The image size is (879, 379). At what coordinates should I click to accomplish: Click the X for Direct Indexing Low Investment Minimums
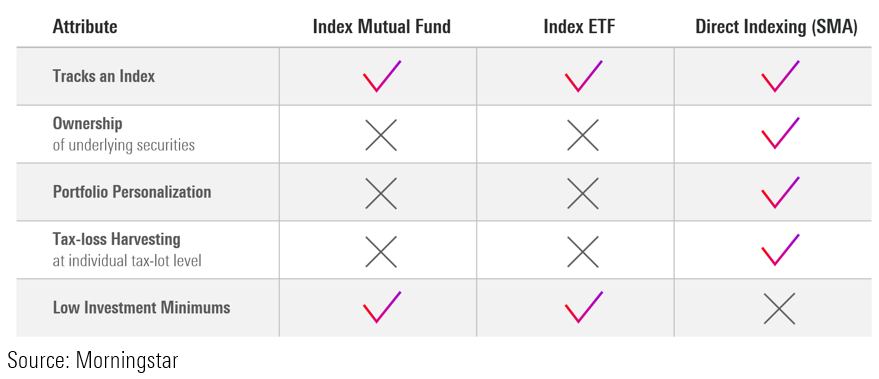(779, 308)
